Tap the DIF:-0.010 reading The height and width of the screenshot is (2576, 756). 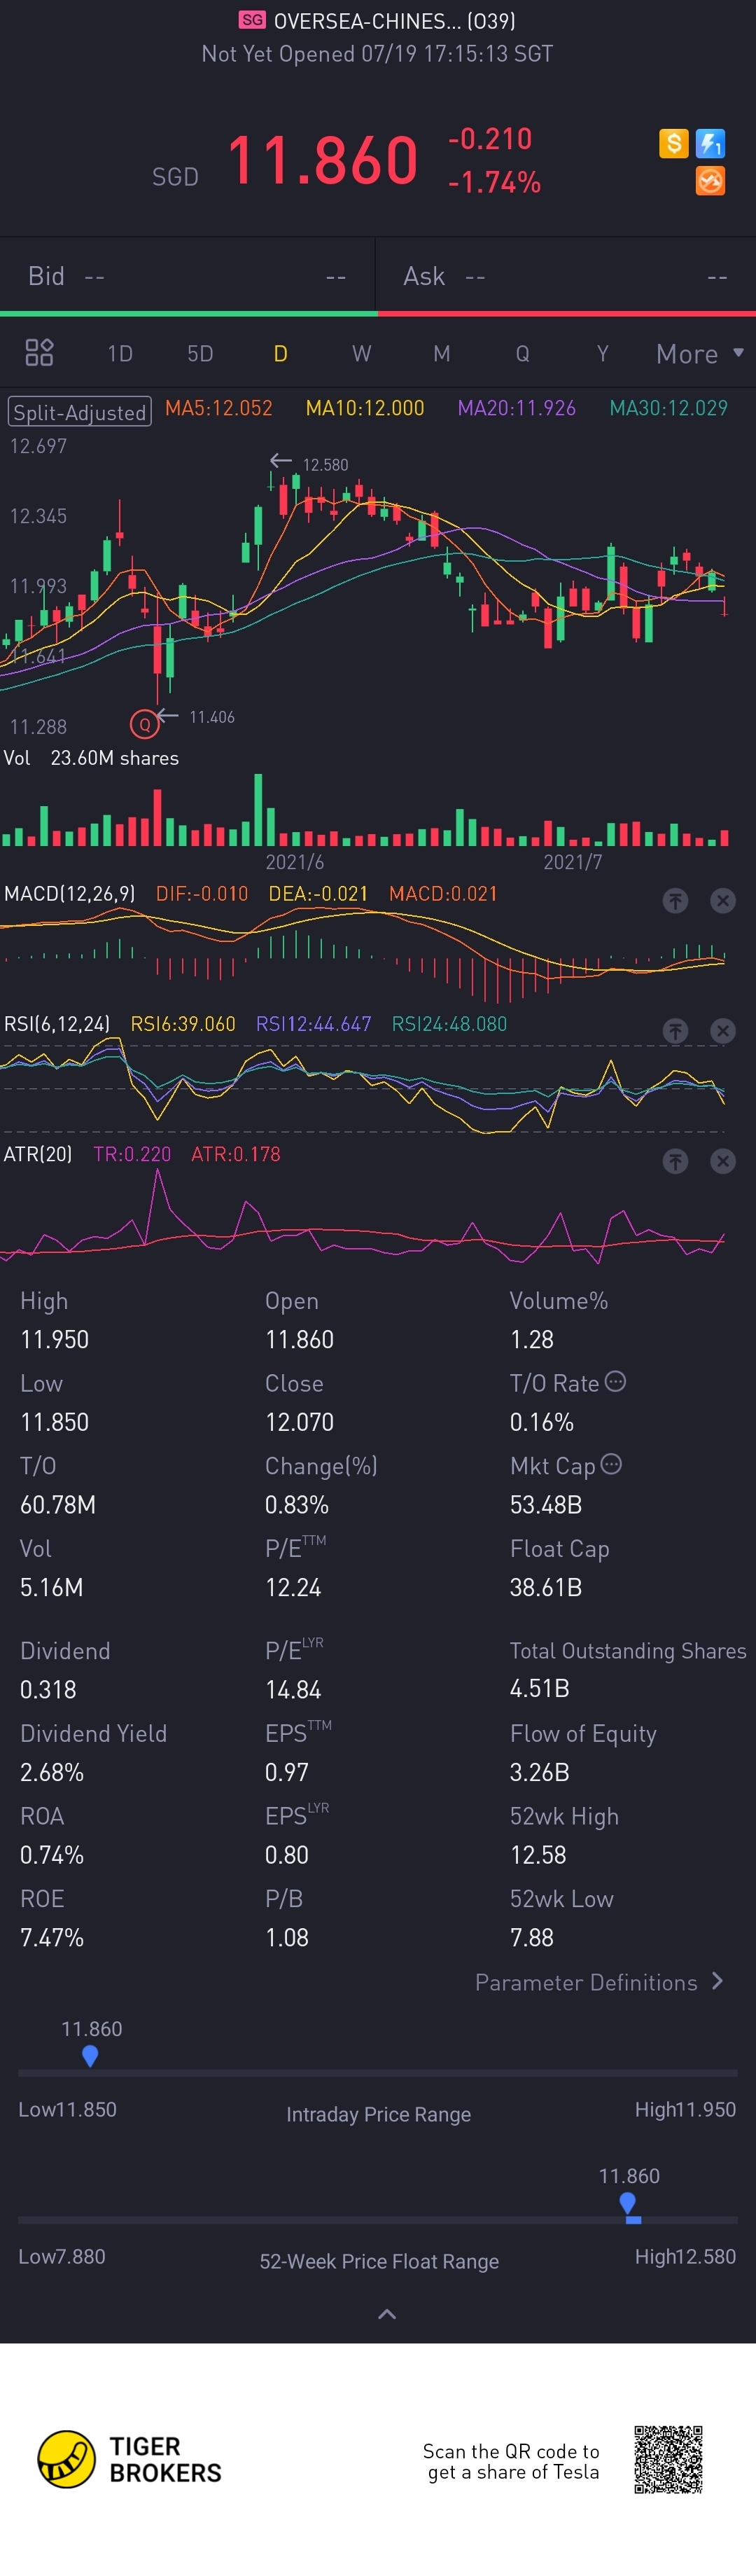tap(202, 894)
